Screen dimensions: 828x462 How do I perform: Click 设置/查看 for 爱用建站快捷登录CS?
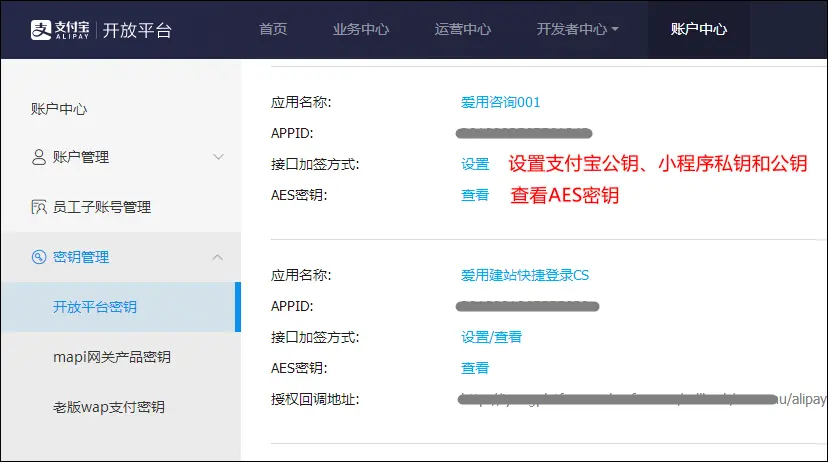tap(491, 337)
